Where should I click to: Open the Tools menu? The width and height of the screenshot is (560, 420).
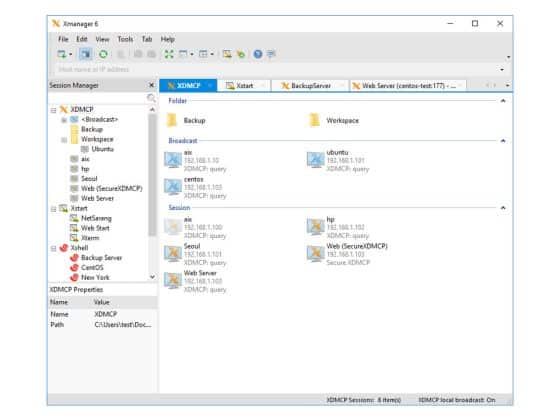point(125,39)
